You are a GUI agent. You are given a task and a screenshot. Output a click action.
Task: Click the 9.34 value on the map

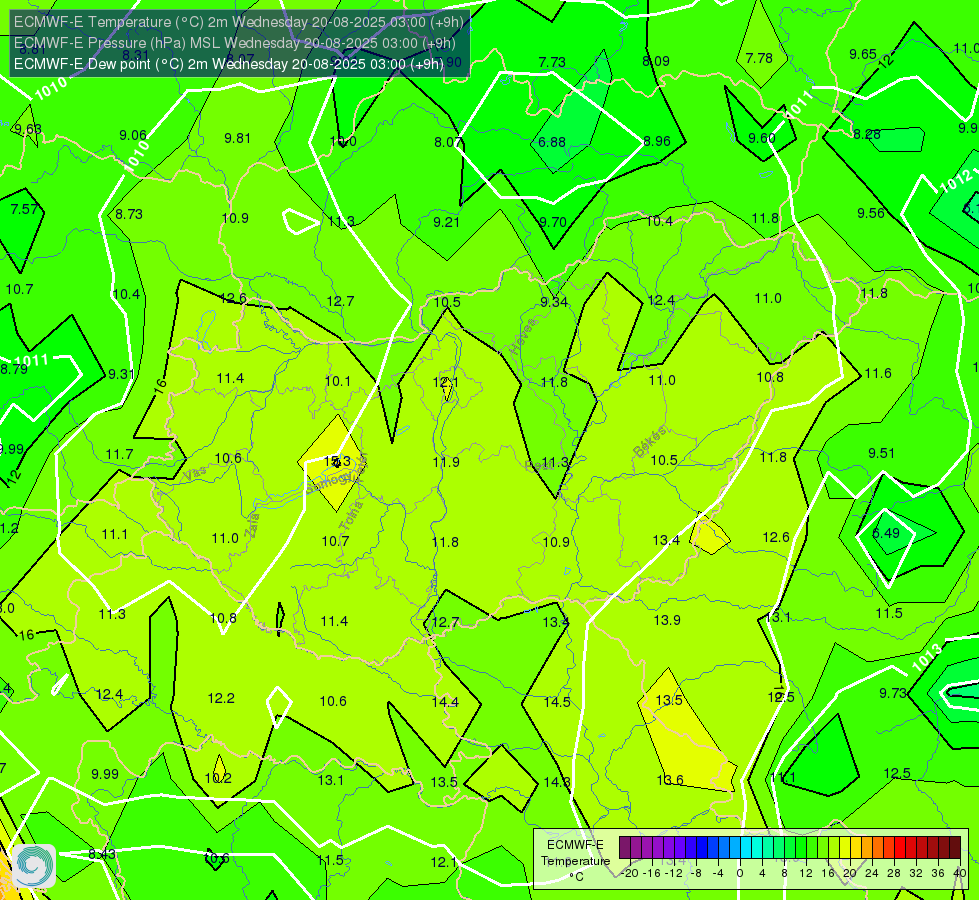[554, 302]
